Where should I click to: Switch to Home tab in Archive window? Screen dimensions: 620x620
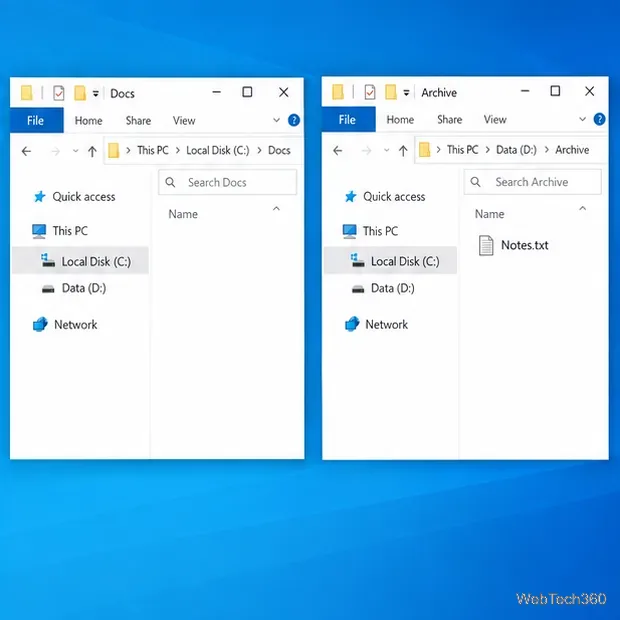pyautogui.click(x=400, y=120)
